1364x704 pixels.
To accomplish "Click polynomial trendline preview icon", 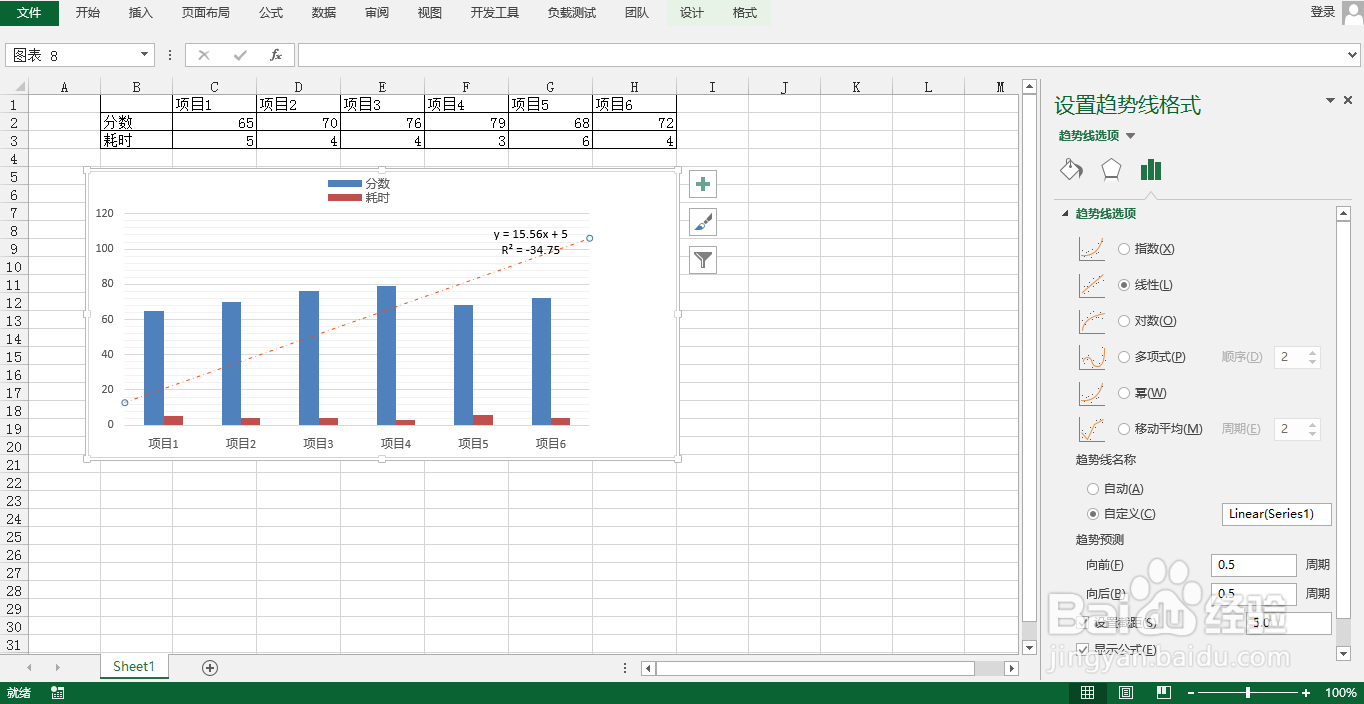I will pos(1092,357).
